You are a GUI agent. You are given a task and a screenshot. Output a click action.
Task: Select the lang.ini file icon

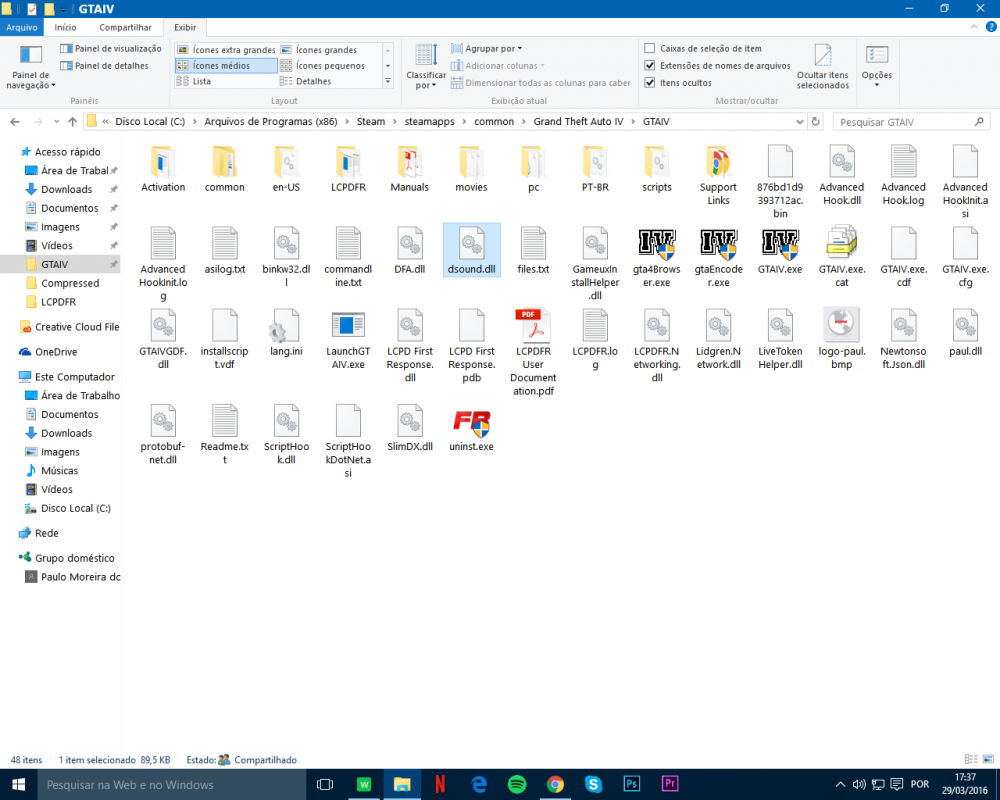[x=286, y=325]
